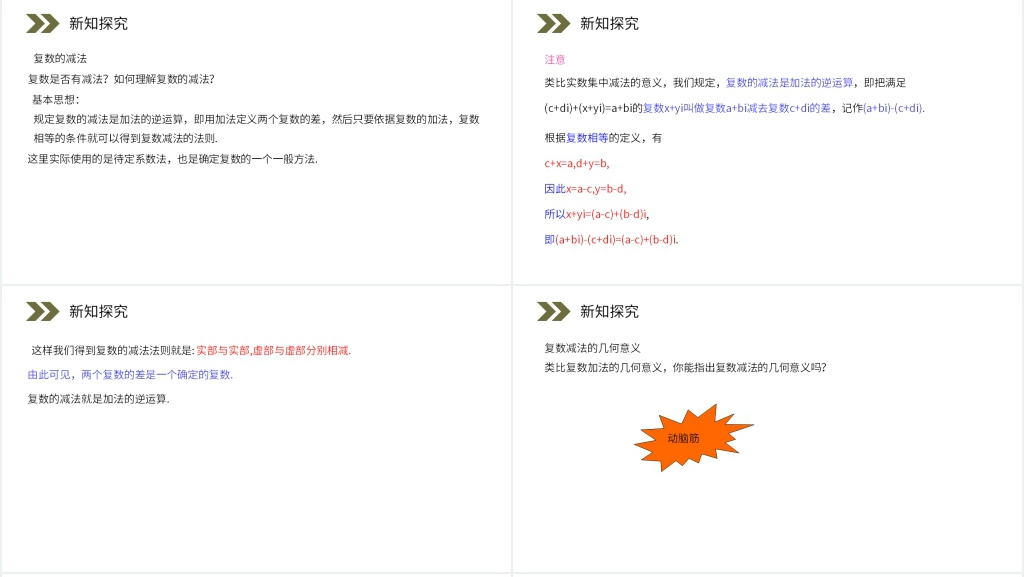Viewport: 1024px width, 577px height.
Task: Click the equation '(c+di)+(x+yi)=a+bi'
Action: pyautogui.click(x=588, y=108)
